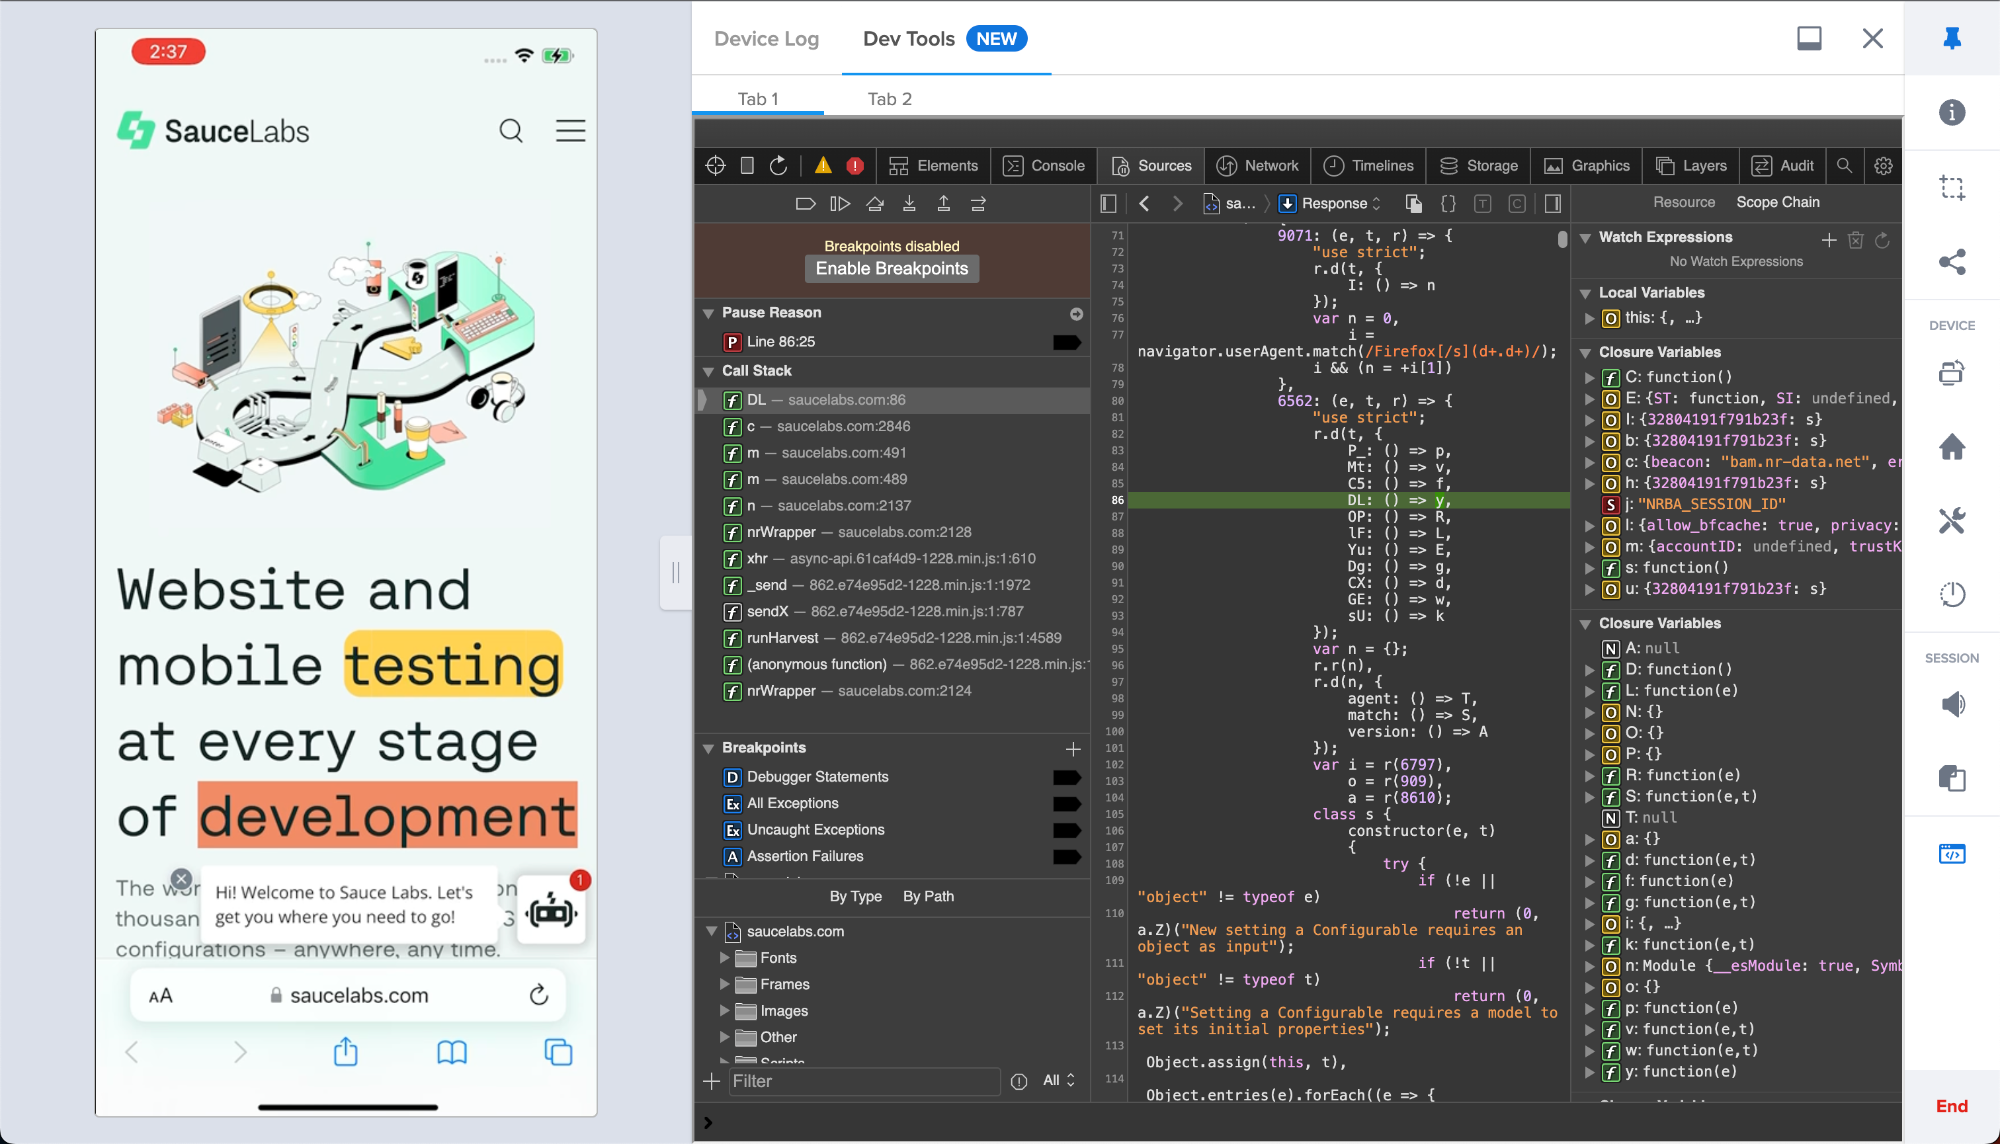Expand the 'this' local variable
Screen dimensions: 2000x1144
click(1589, 318)
